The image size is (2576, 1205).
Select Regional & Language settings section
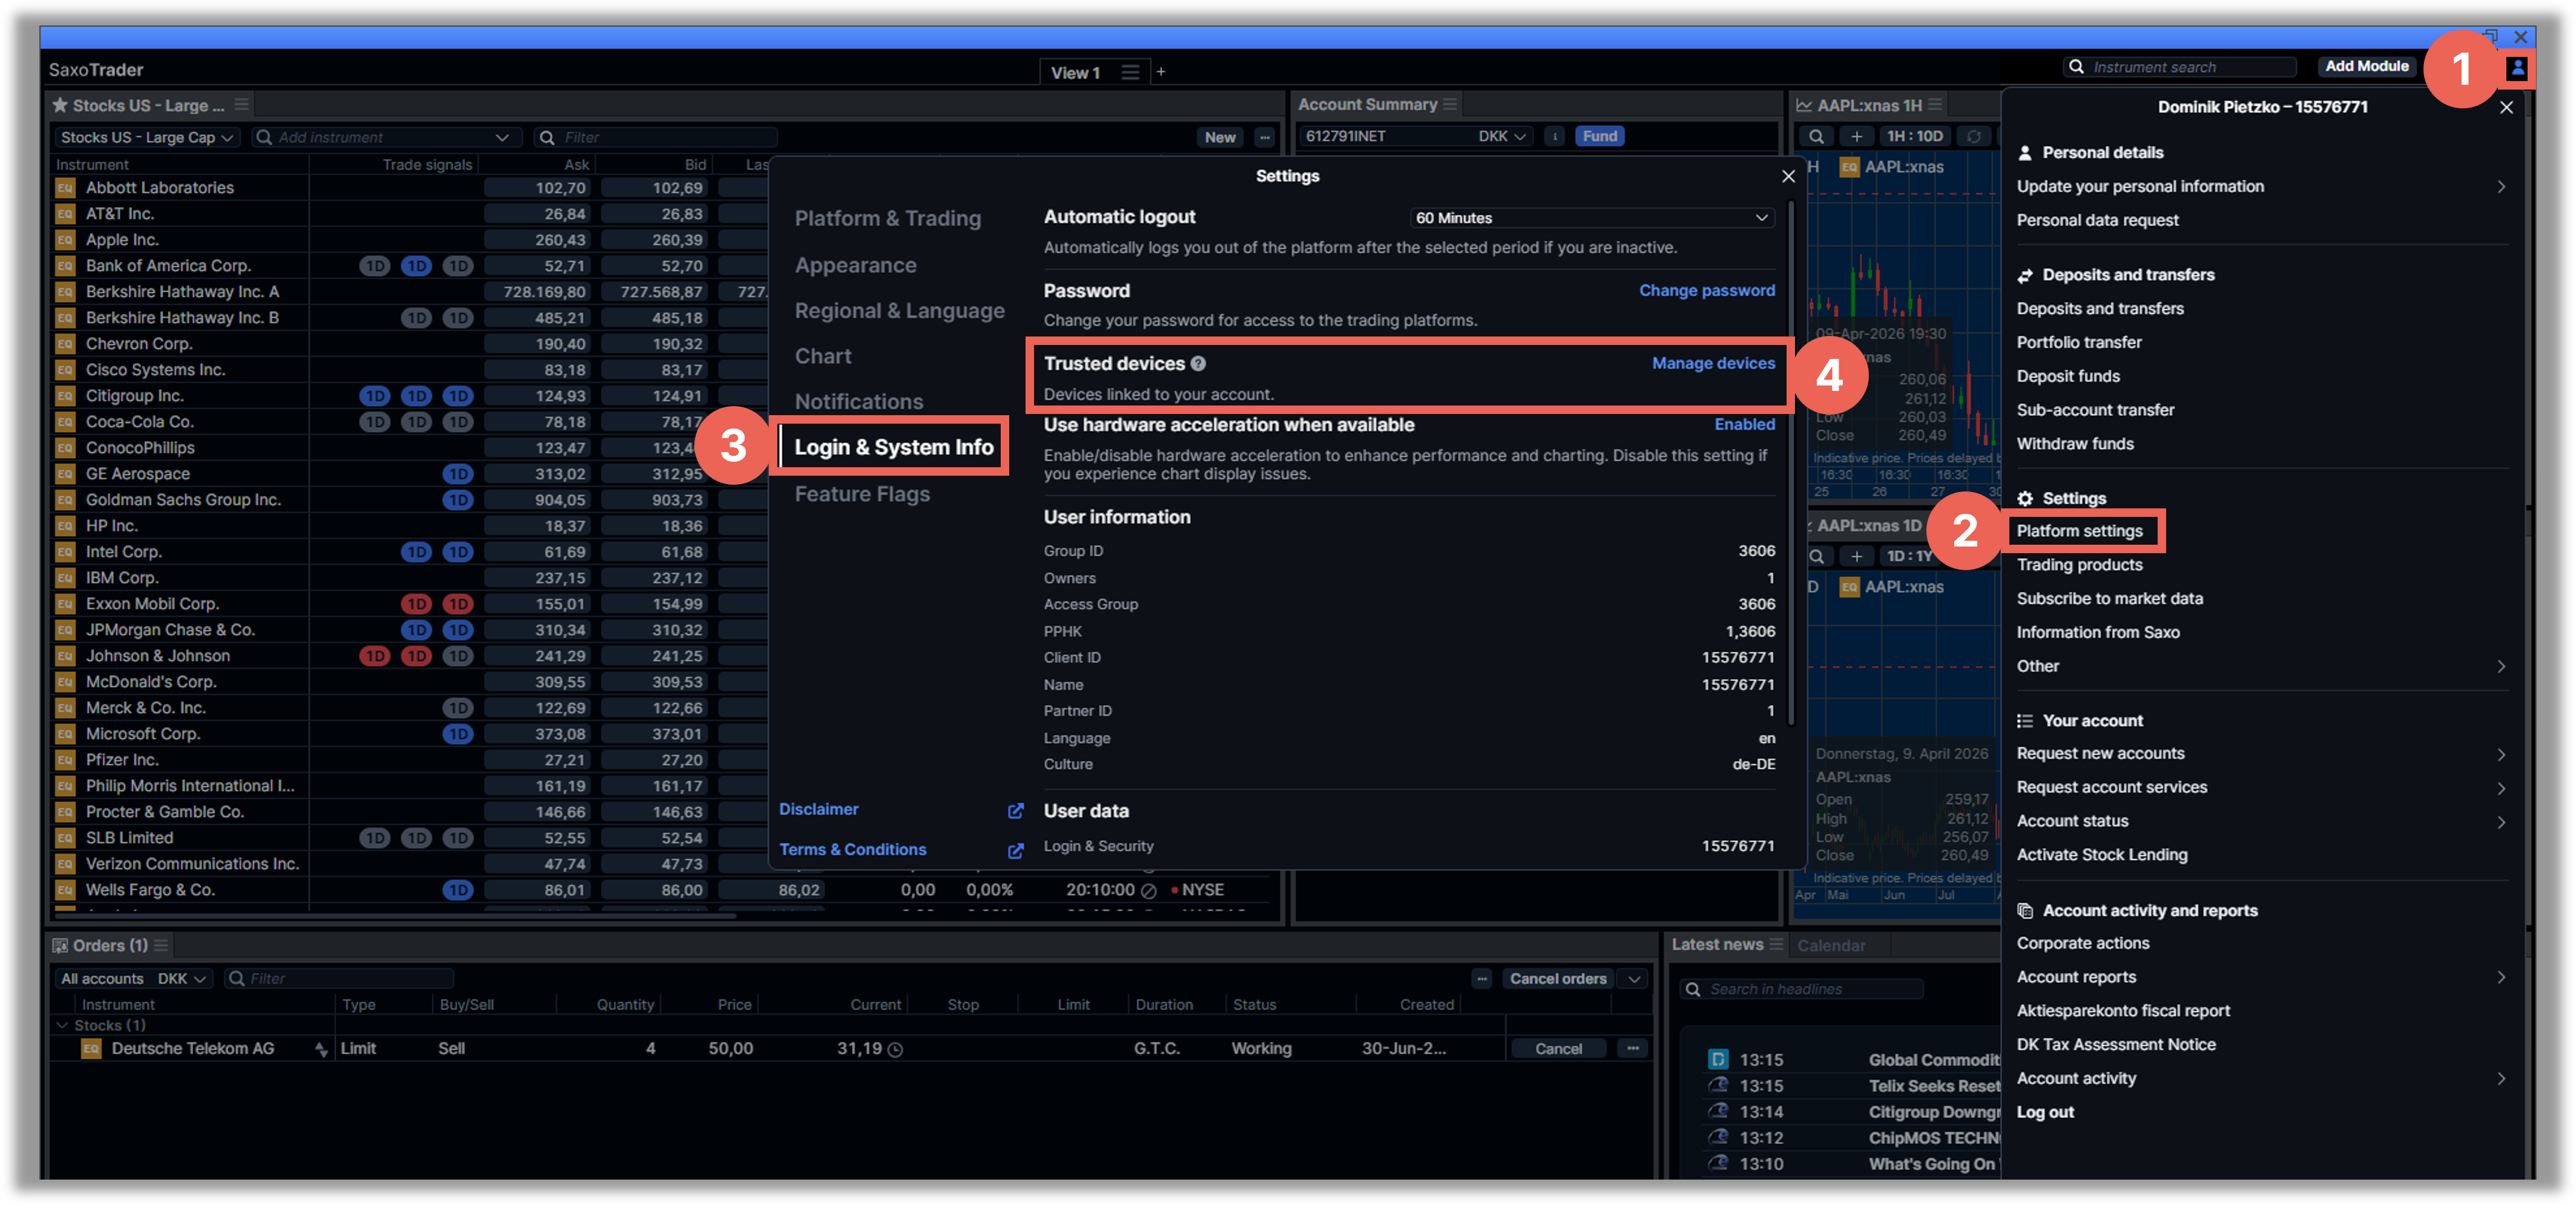click(x=899, y=311)
